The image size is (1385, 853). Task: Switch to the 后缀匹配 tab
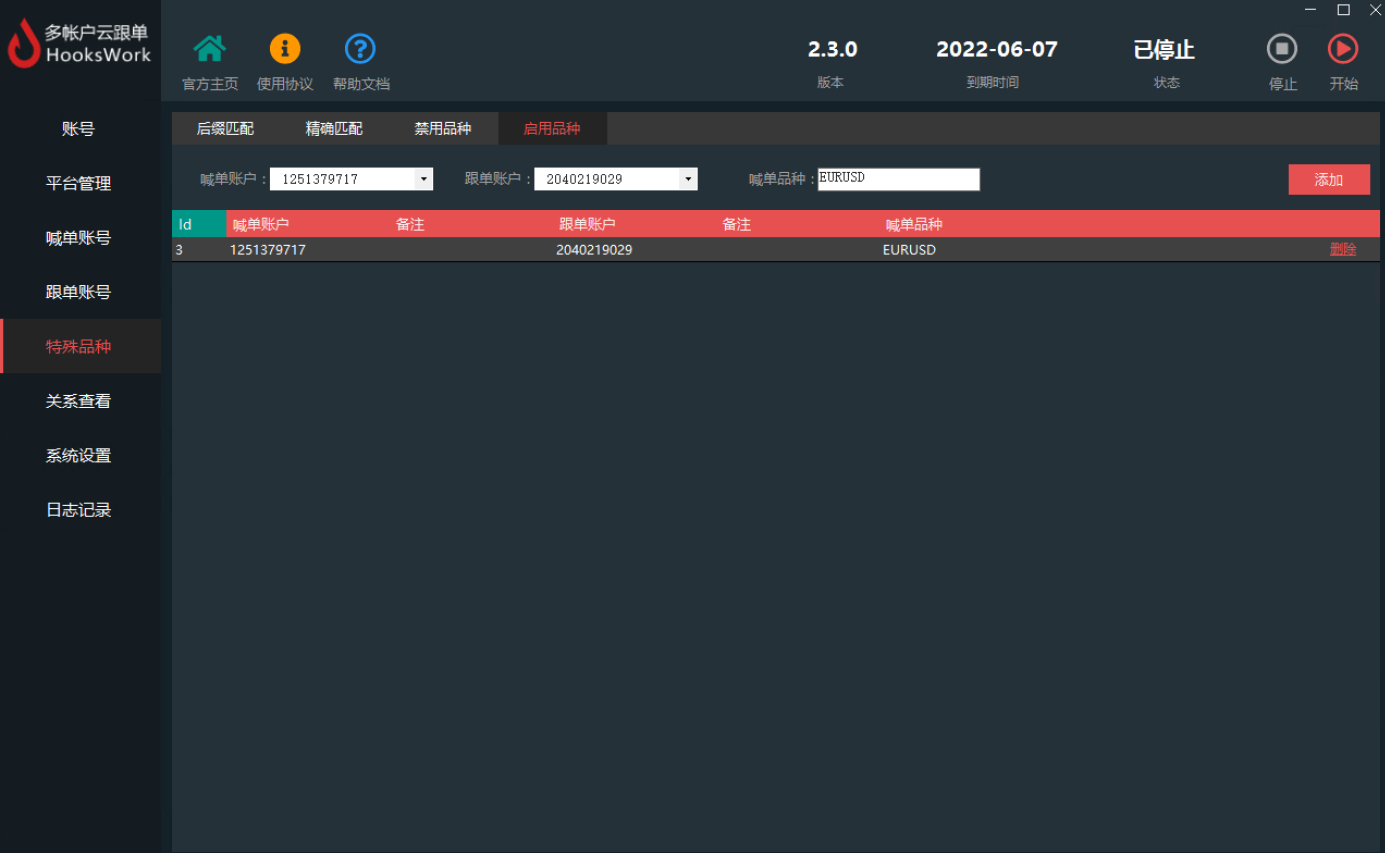point(225,129)
